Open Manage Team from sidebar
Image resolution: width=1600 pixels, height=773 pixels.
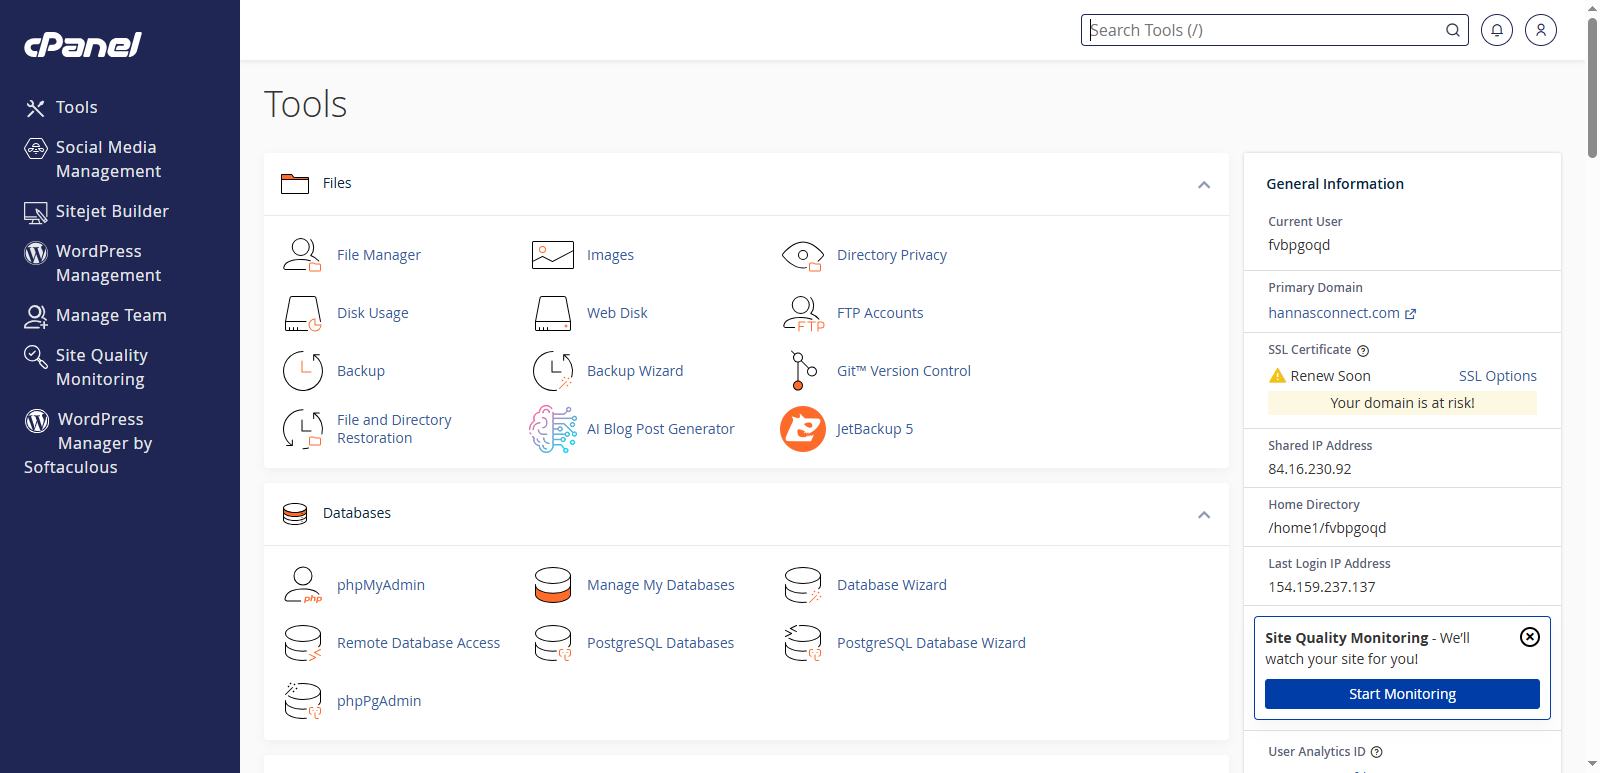tap(110, 315)
